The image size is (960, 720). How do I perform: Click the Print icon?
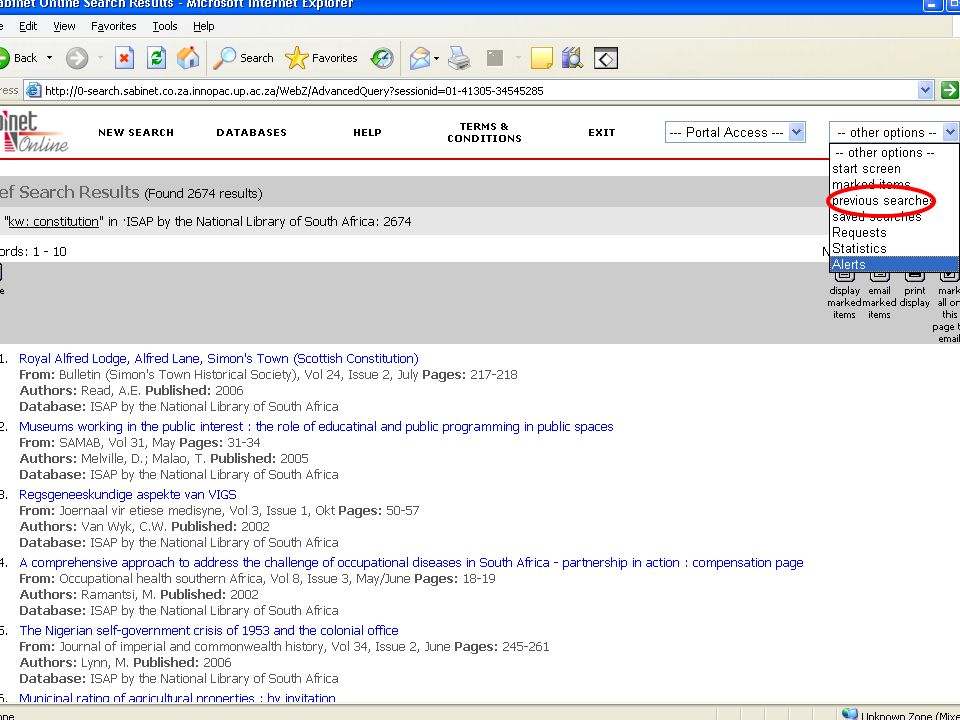tap(459, 58)
